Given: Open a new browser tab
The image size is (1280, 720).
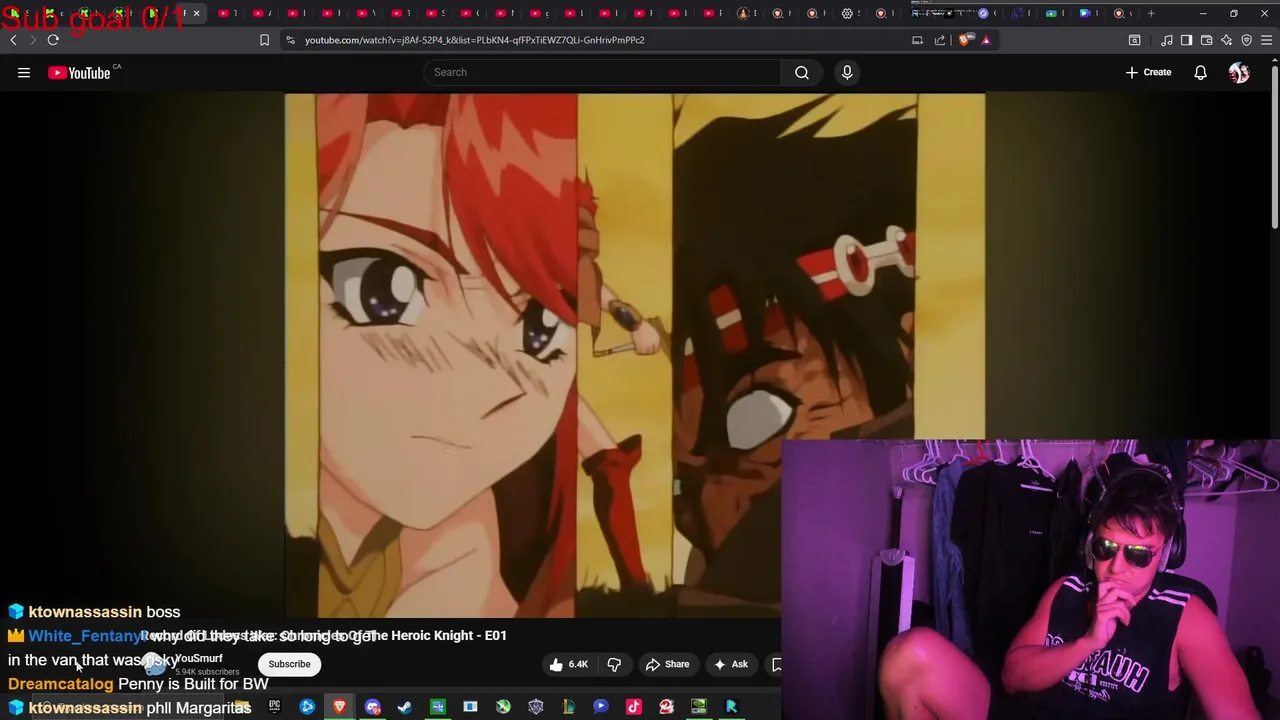Looking at the screenshot, I should tap(1151, 13).
